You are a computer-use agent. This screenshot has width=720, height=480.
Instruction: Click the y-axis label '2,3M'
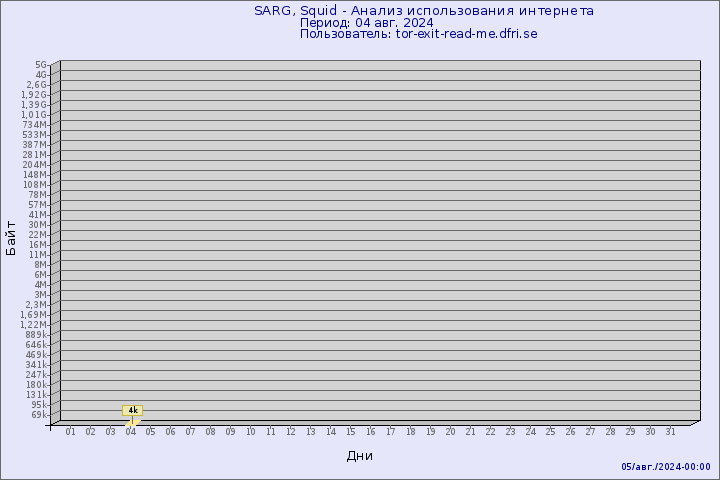tap(36, 305)
